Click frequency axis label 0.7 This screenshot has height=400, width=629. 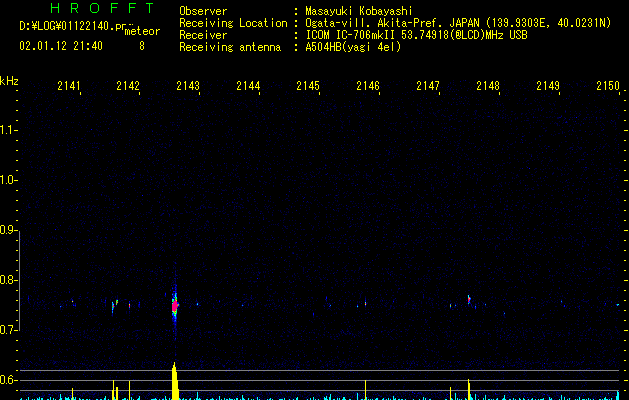click(x=8, y=330)
